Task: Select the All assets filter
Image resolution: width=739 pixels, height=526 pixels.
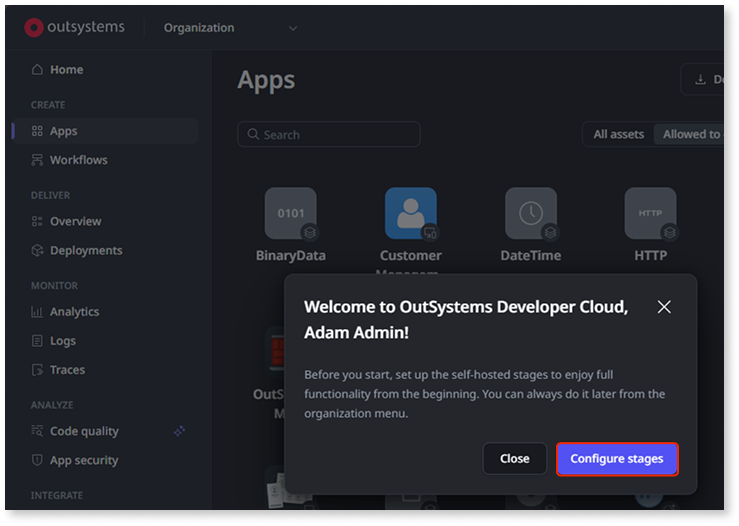Action: 618,134
